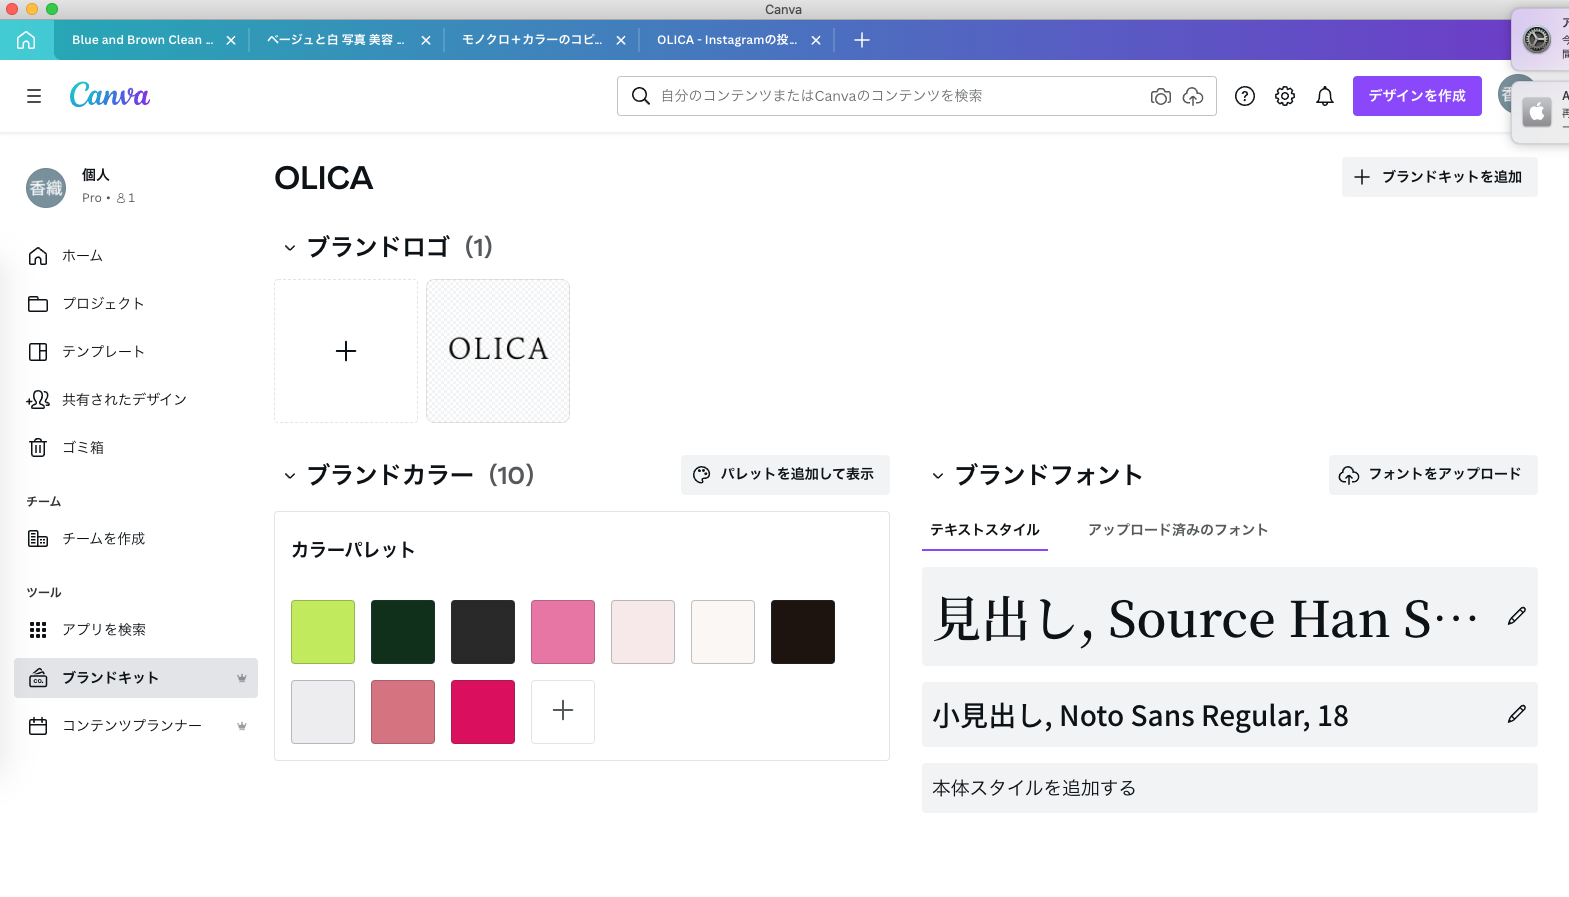
Task: Select the dusty rose color swatch
Action: pyautogui.click(x=403, y=712)
